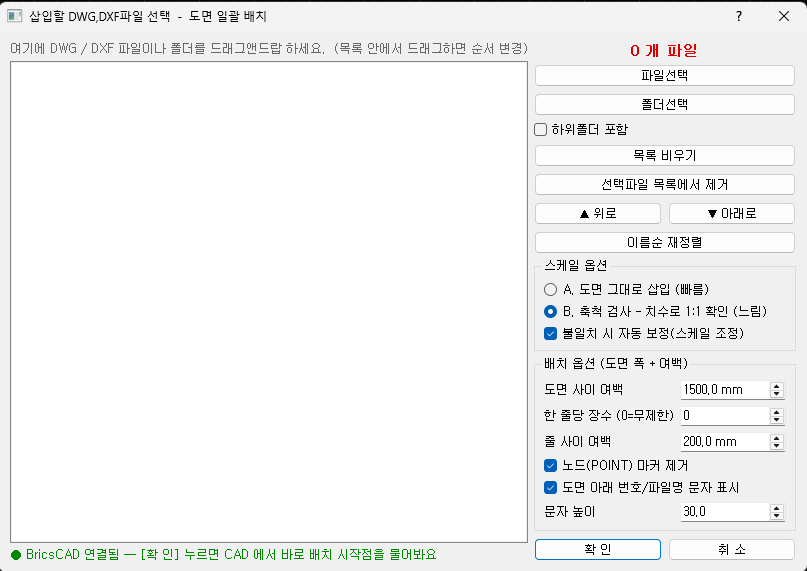The height and width of the screenshot is (571, 807).
Task: Increase 도면 사이 여백 with up arrow
Action: click(x=777, y=386)
